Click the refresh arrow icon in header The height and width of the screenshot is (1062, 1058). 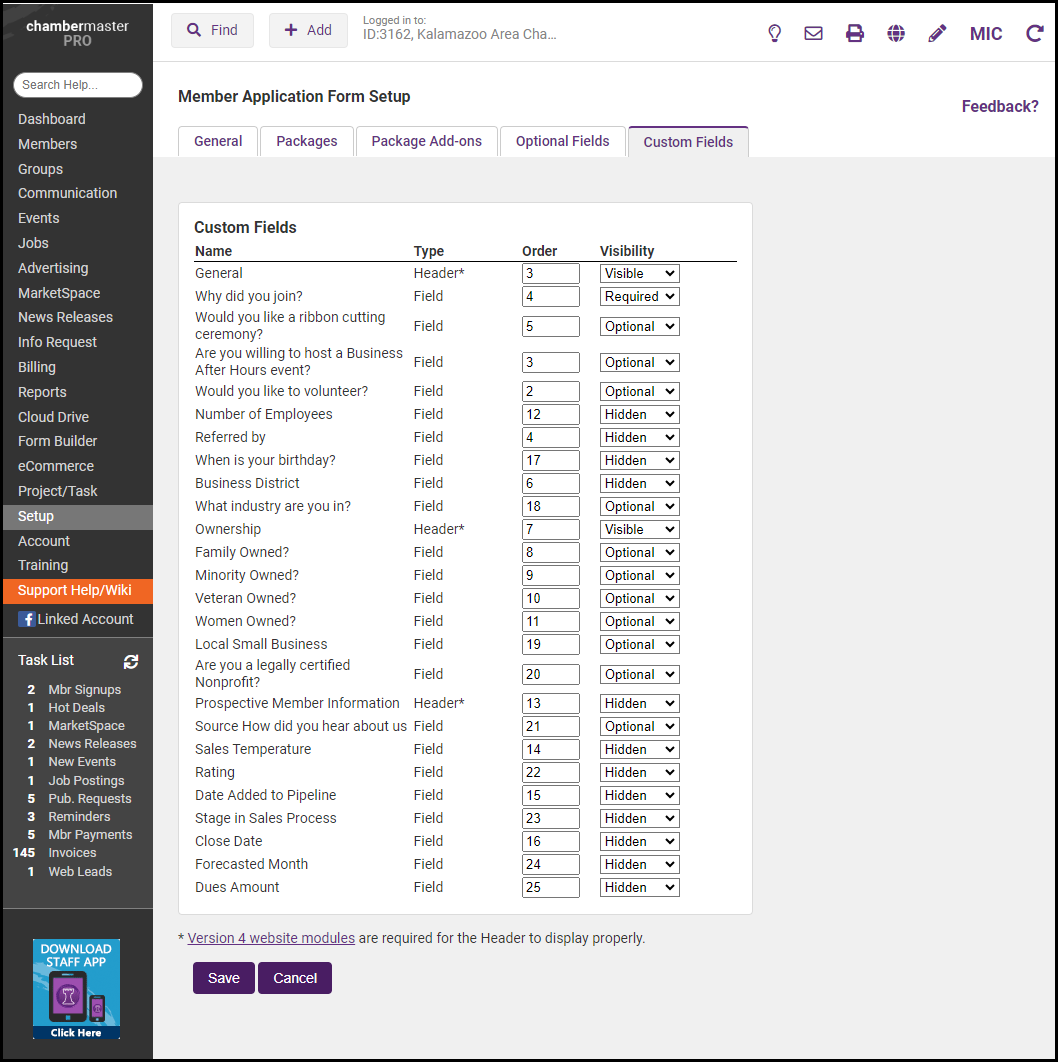[x=1035, y=33]
